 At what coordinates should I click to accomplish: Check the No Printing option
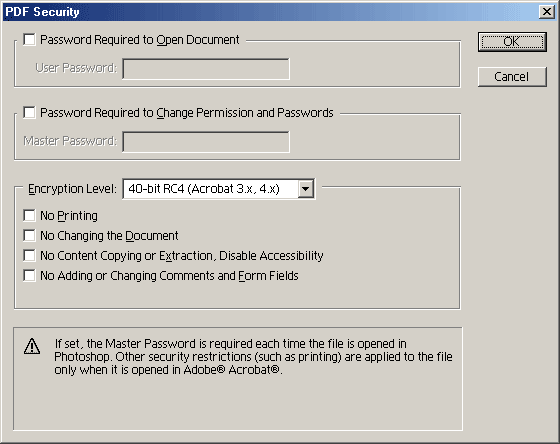point(29,215)
